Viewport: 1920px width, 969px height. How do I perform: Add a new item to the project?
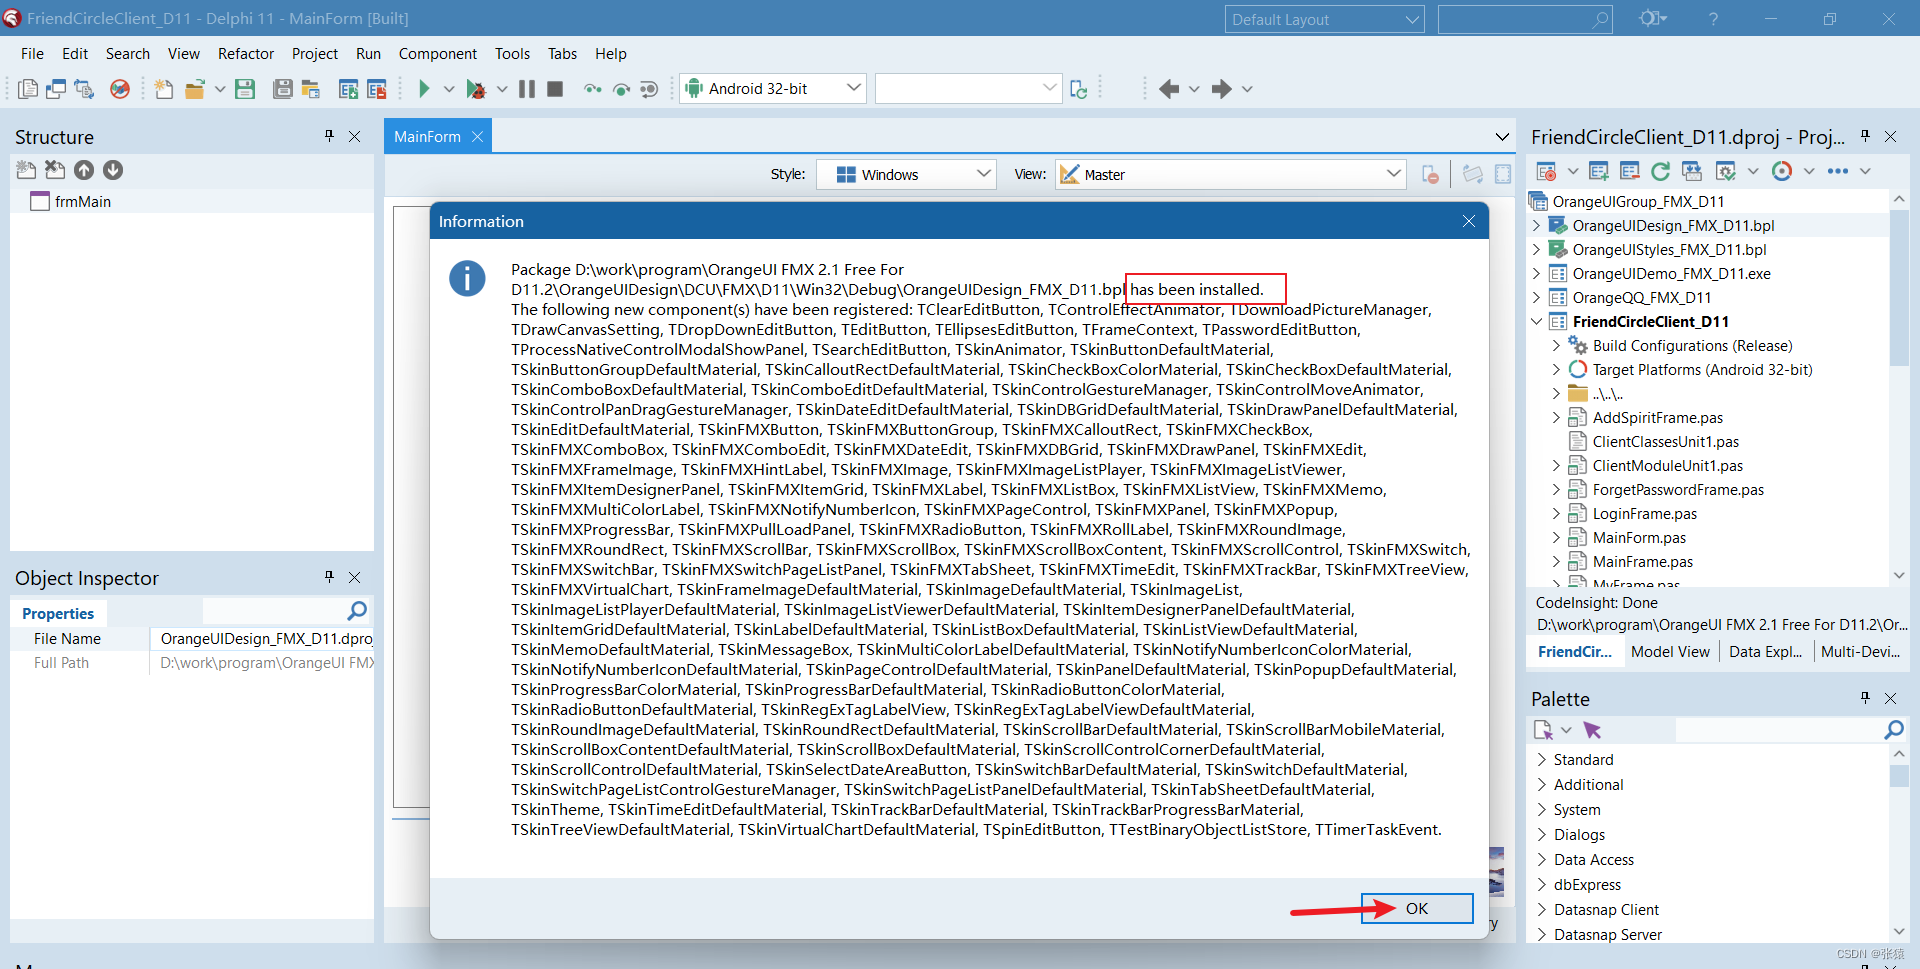pos(1599,171)
